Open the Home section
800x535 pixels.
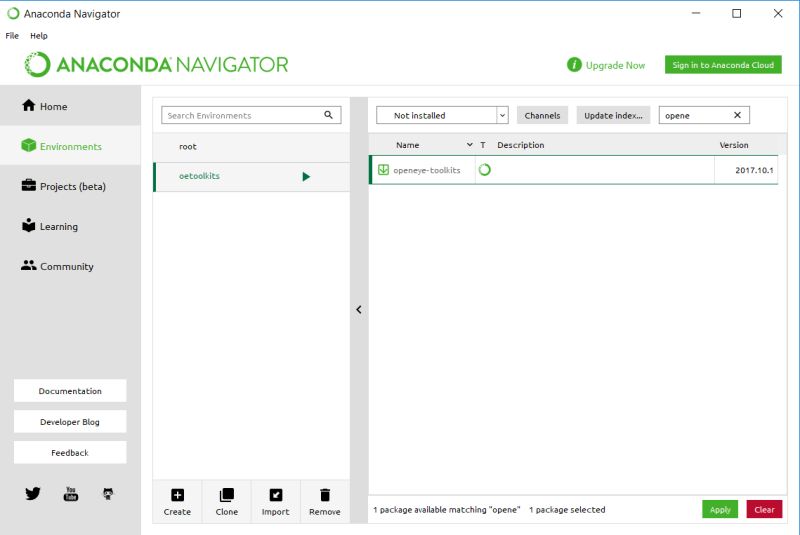point(70,106)
